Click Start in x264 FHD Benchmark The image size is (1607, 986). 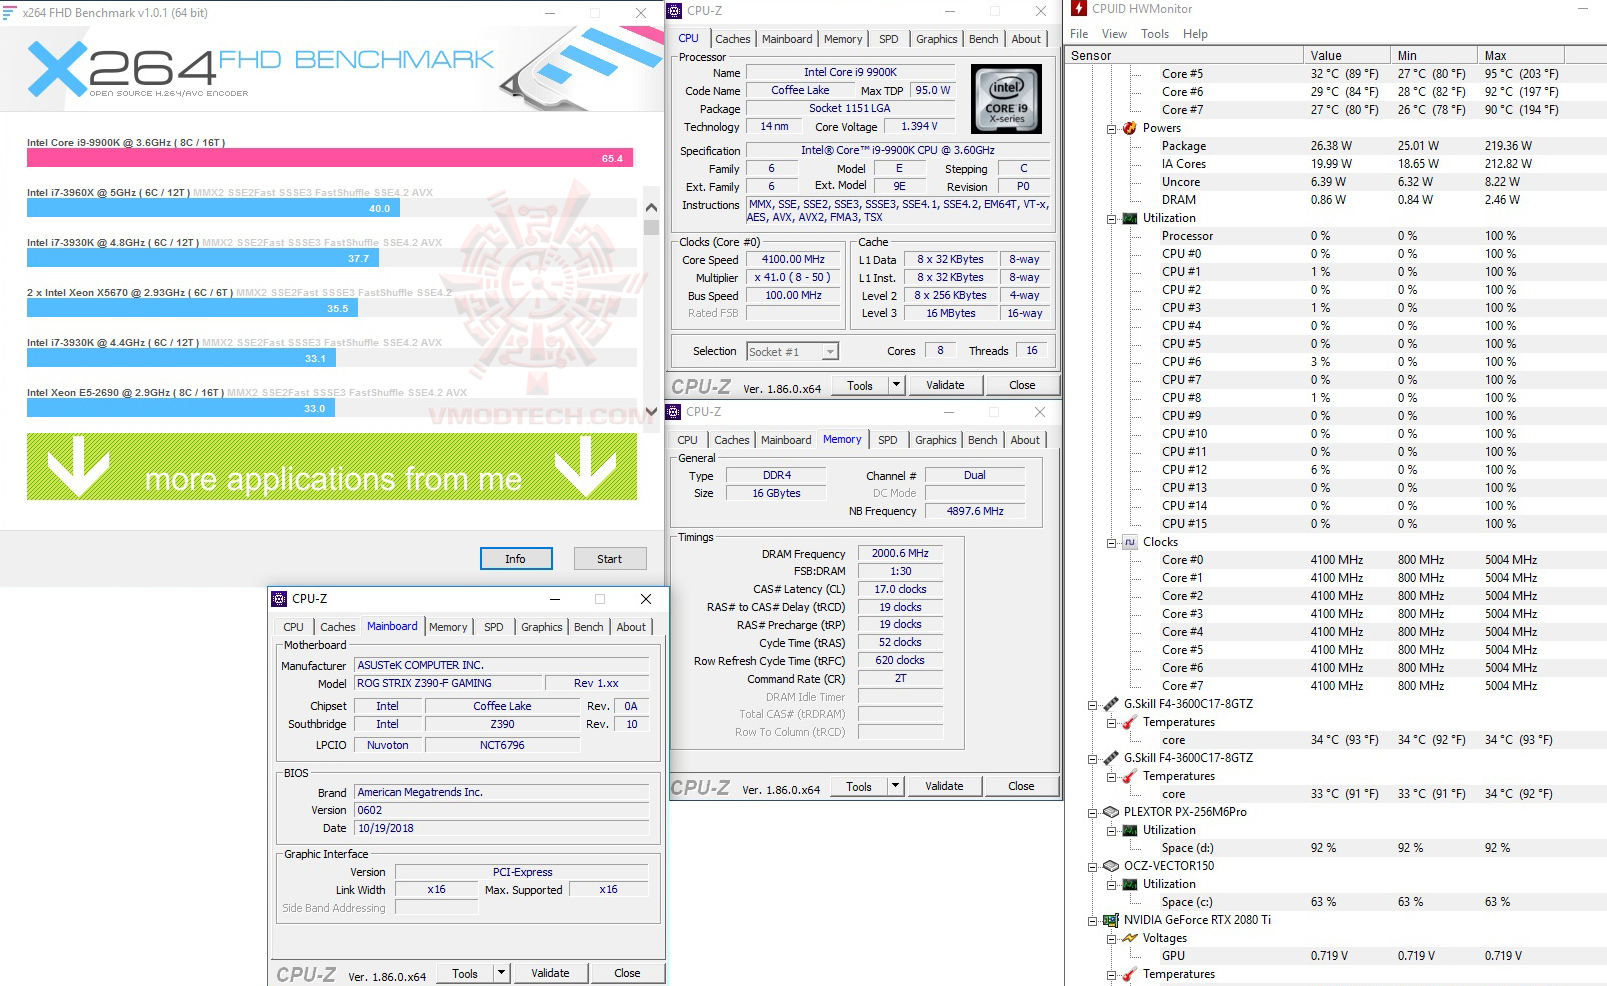[610, 558]
